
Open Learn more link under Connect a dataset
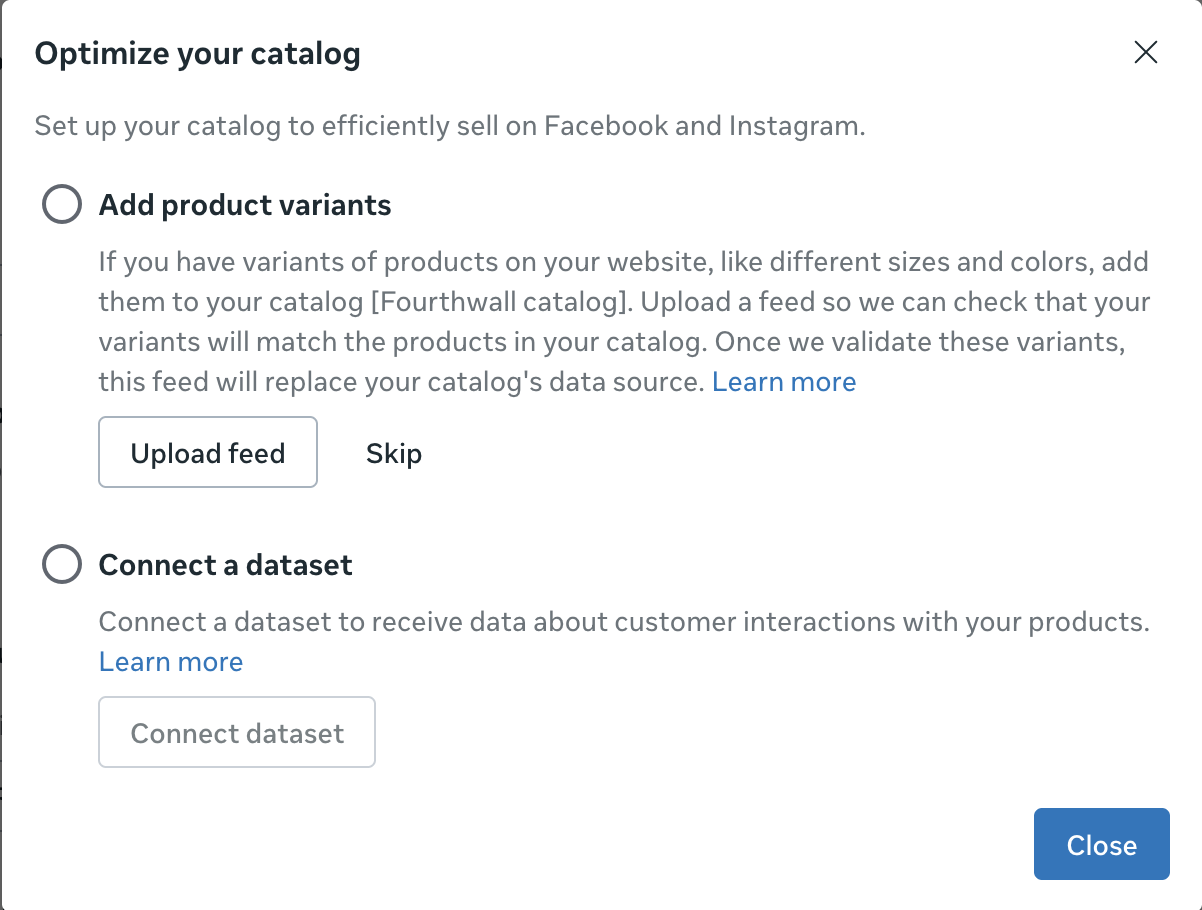pos(171,662)
